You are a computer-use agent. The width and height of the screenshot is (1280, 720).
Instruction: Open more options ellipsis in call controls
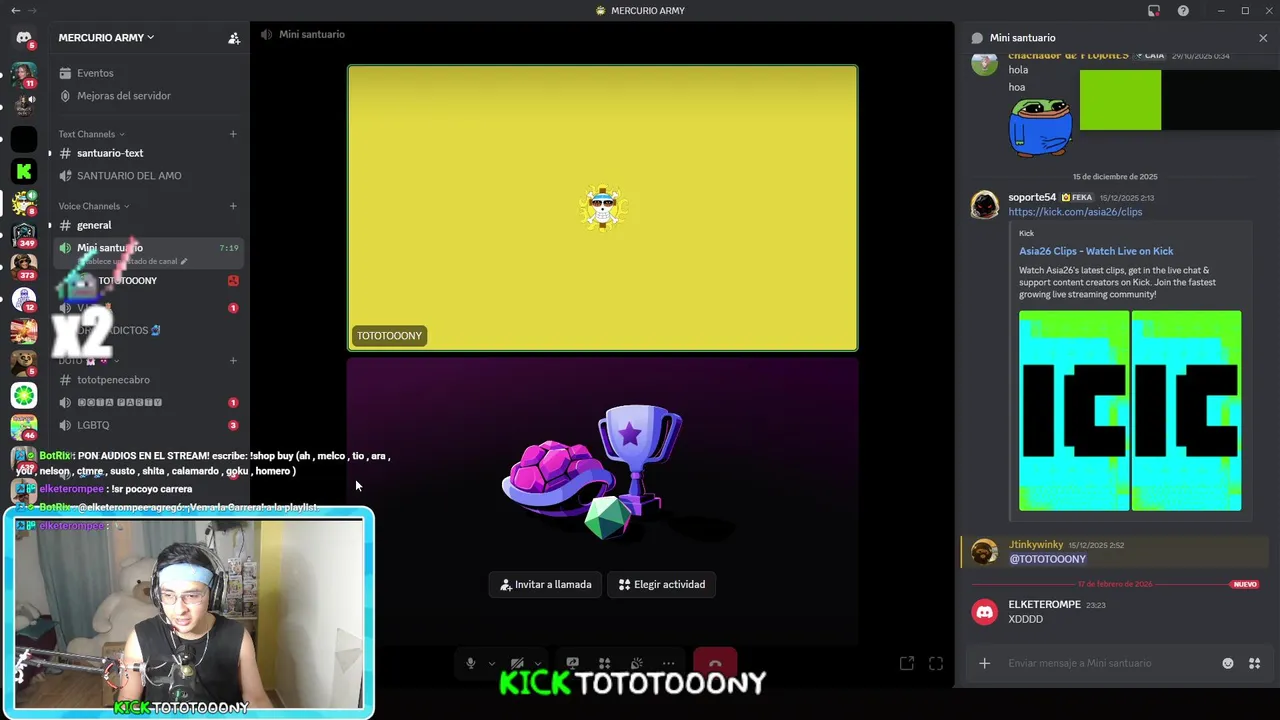coord(668,663)
